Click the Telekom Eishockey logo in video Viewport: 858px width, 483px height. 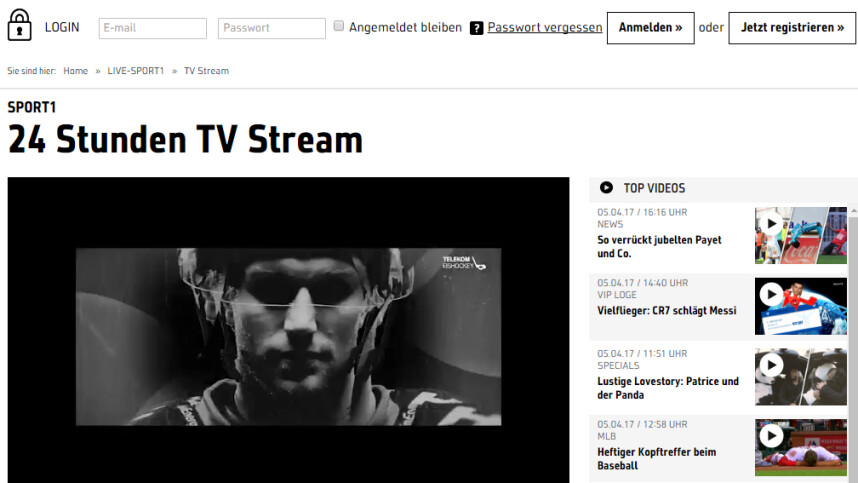click(463, 263)
